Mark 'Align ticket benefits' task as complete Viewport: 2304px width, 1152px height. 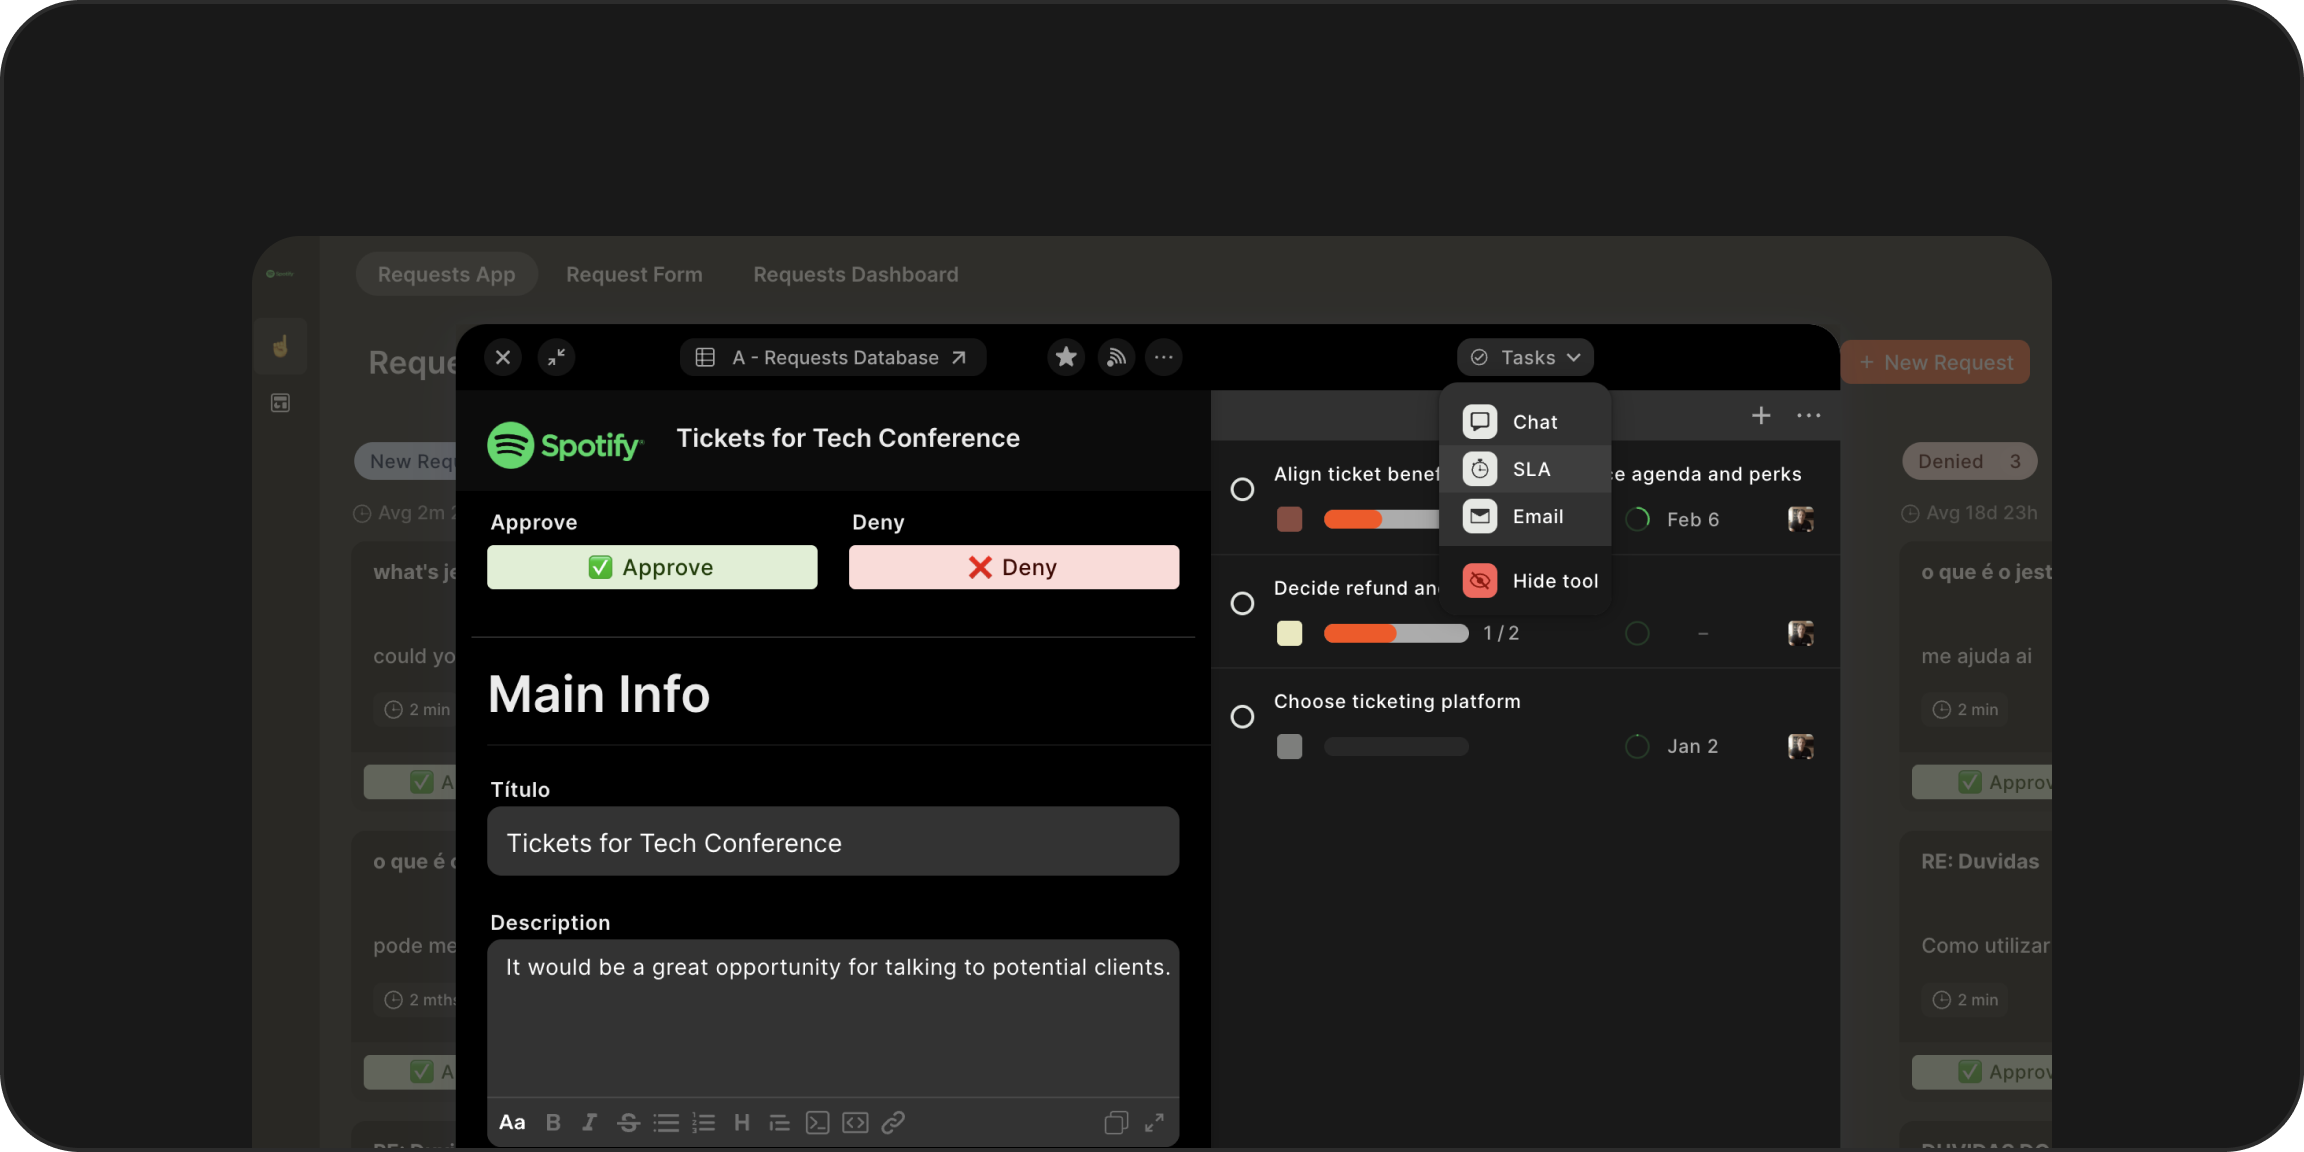(1242, 489)
